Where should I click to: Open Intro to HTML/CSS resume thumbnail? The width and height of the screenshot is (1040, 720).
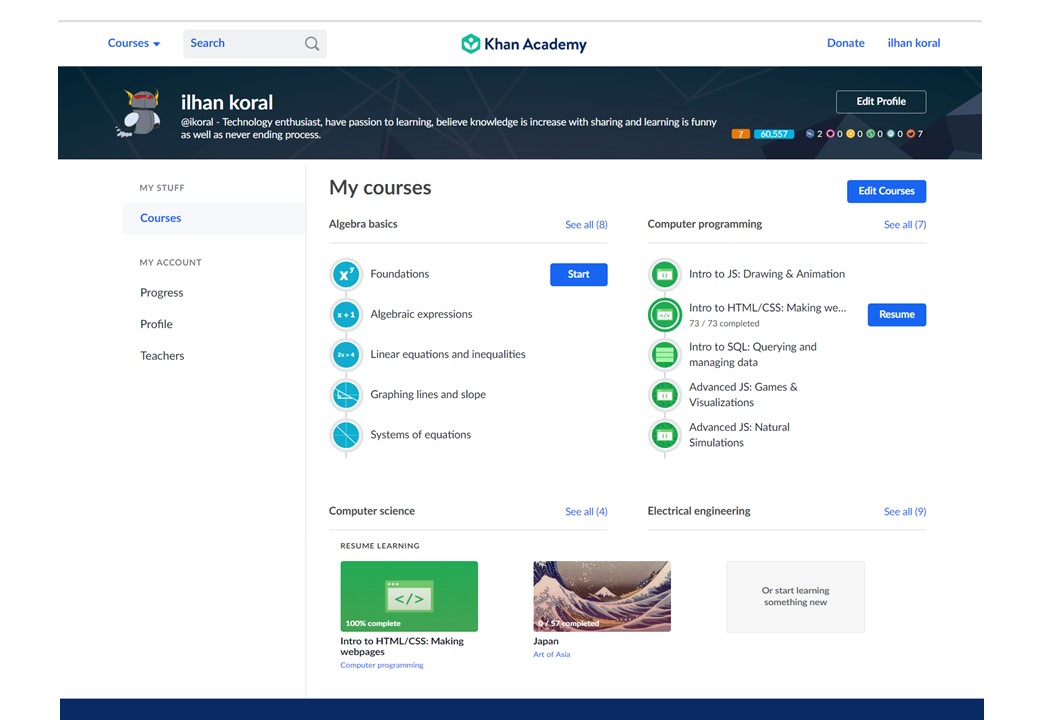pos(409,597)
